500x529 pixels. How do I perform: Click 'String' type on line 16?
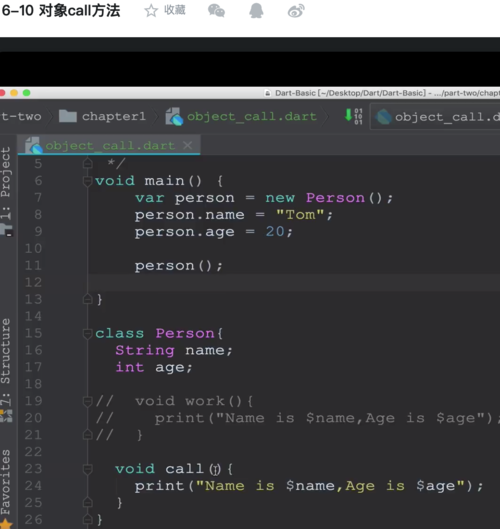145,351
